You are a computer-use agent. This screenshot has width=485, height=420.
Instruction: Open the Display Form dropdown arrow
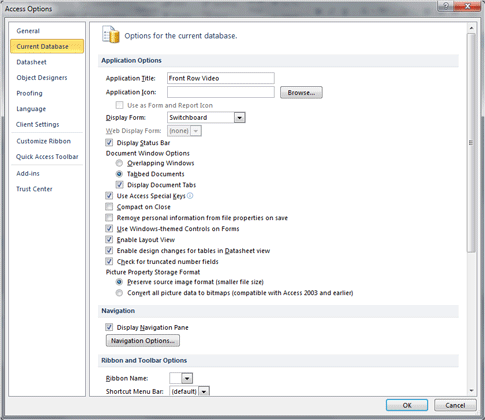(x=239, y=118)
